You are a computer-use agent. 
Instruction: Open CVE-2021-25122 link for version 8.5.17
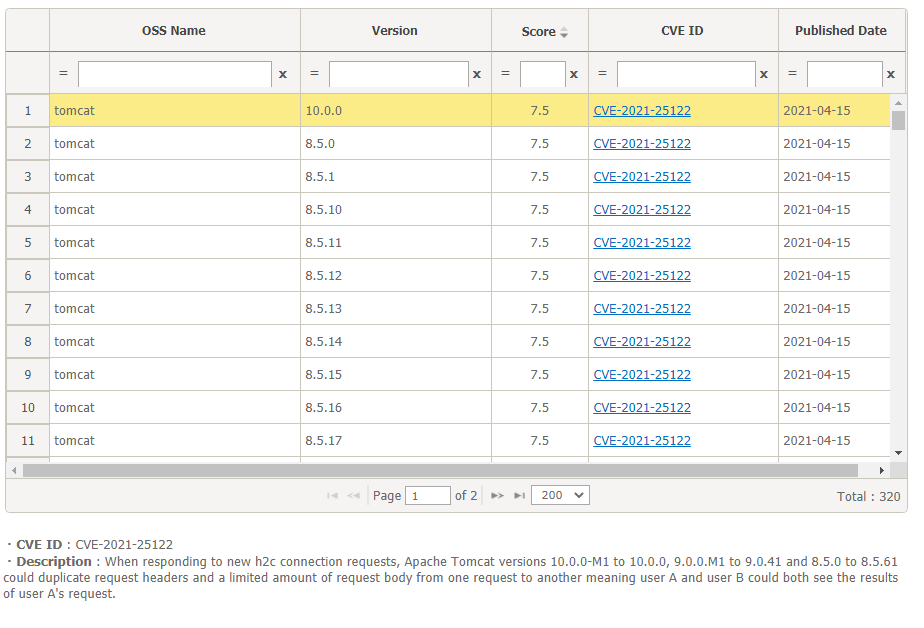coord(642,441)
